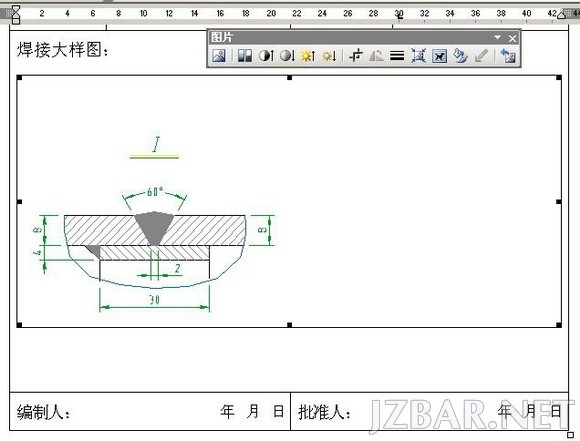The image size is (580, 441).
Task: Expand the Picture toolbar options arrow
Action: [498, 37]
